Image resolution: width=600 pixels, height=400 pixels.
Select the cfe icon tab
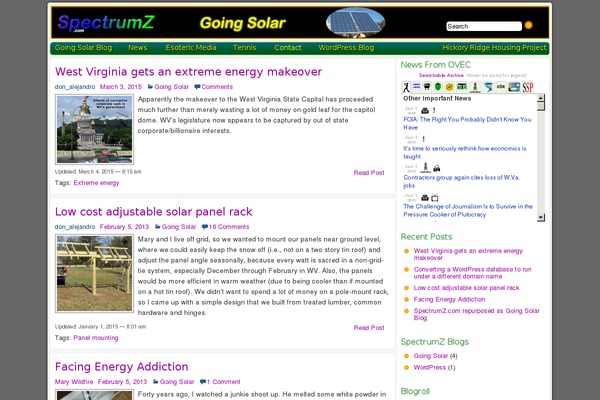point(501,87)
